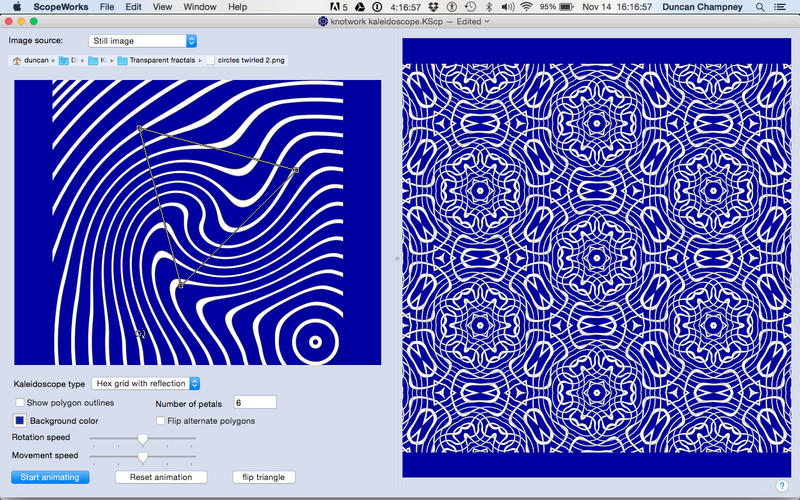Viewport: 800px width, 500px height.
Task: Click the Background color swatch
Action: (20, 421)
